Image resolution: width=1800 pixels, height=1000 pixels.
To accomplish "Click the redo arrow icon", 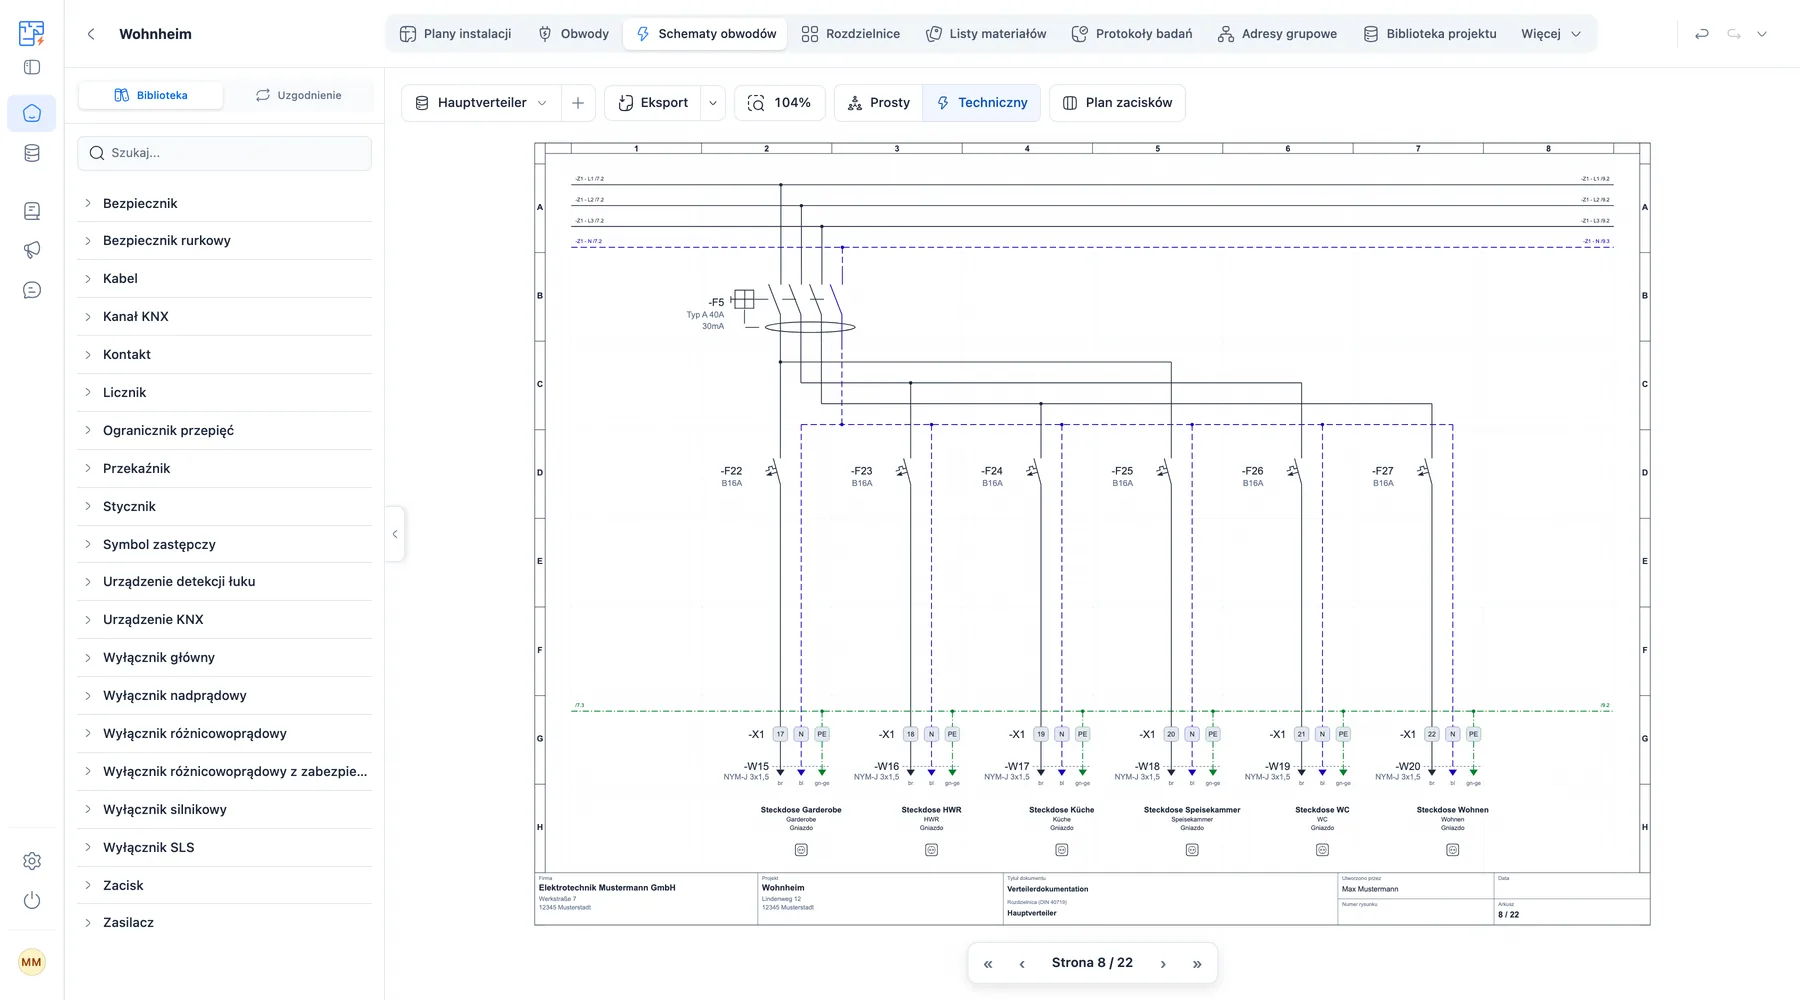I will tap(1734, 34).
